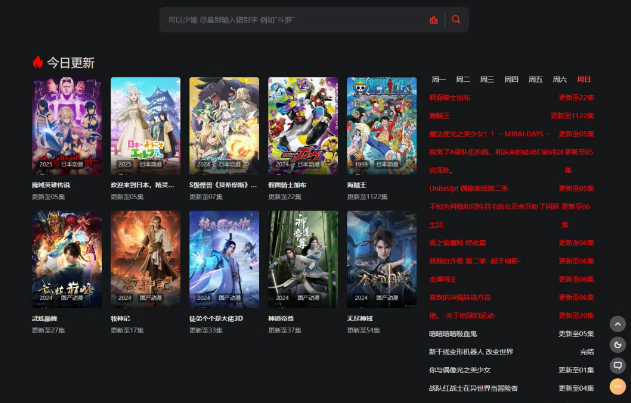Screen dimensions: 631x403
Task: Click the orange three-dots floating button
Action: tap(618, 386)
